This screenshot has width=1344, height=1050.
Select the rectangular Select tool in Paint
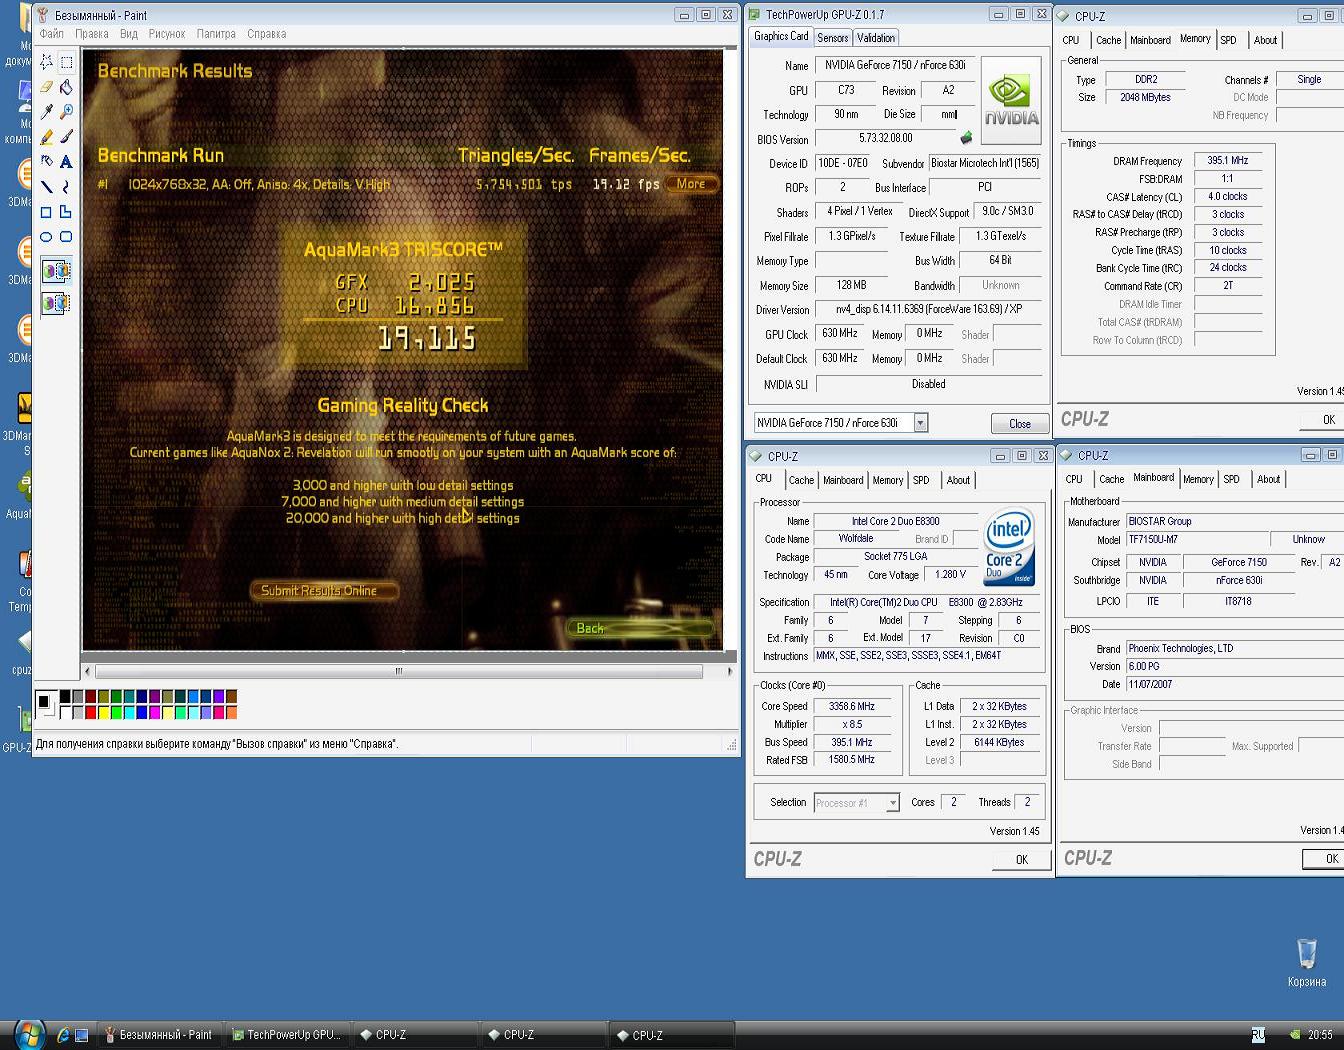[66, 62]
